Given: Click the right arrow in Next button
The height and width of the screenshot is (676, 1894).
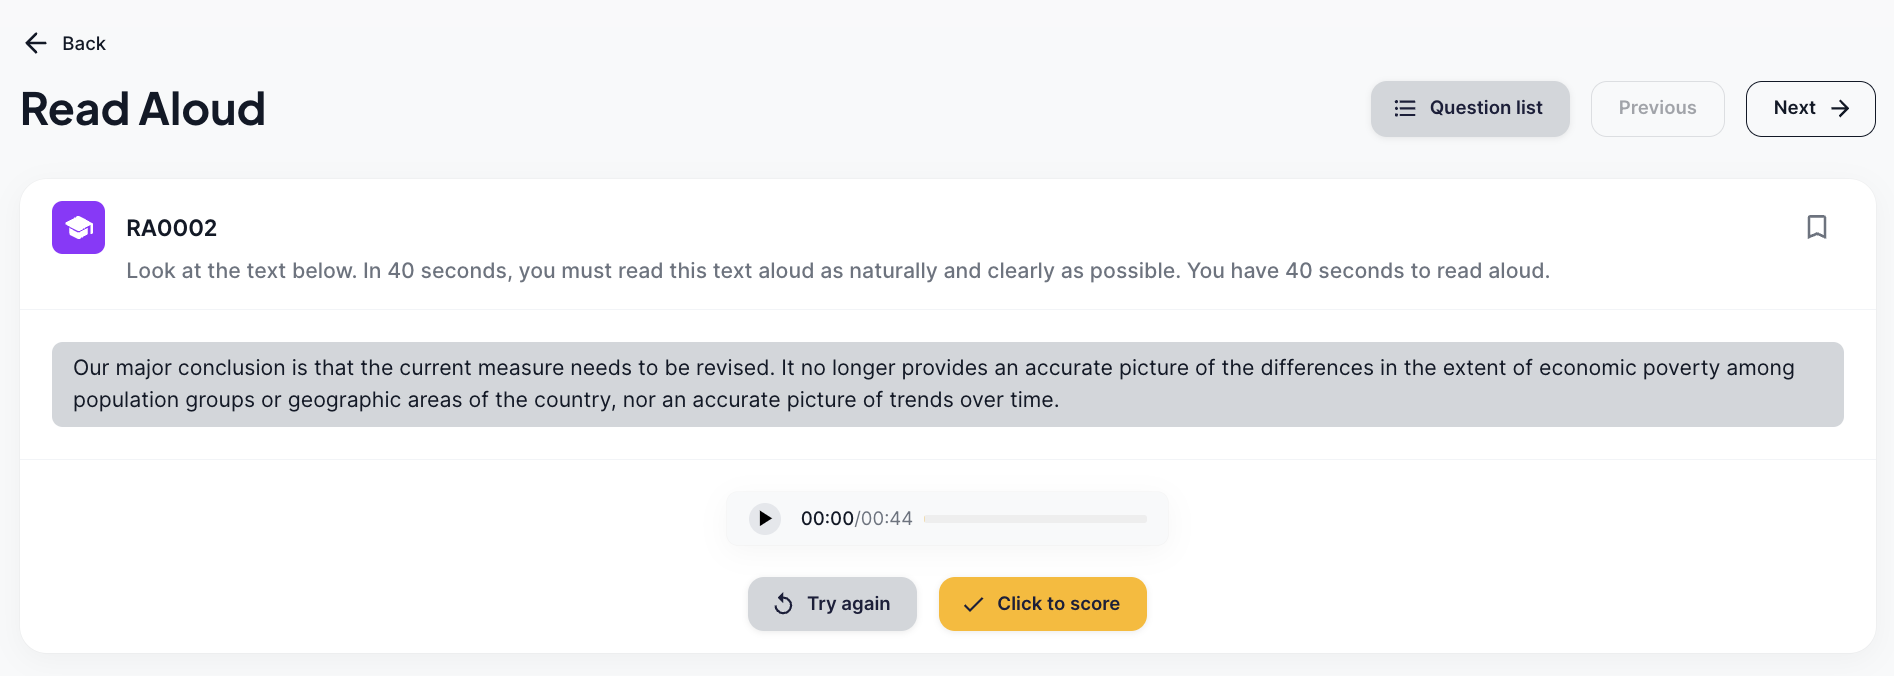Looking at the screenshot, I should 1840,108.
